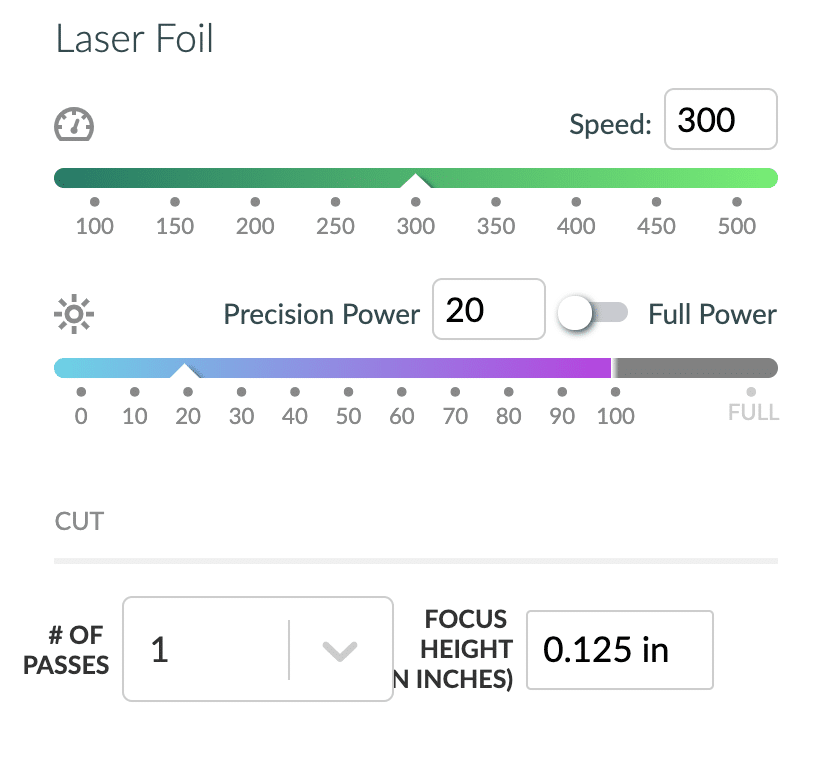This screenshot has width=824, height=768.
Task: Select the 100 power tick
Action: pyautogui.click(x=615, y=392)
